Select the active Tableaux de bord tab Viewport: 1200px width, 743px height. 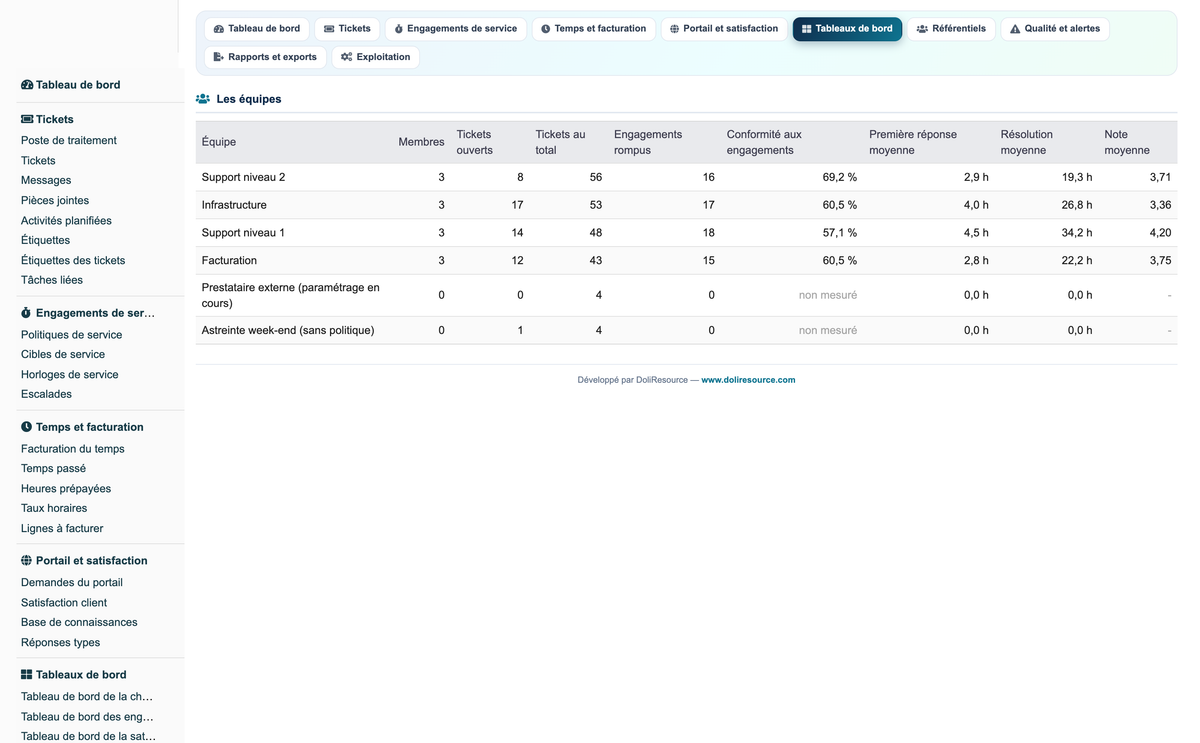coord(847,29)
